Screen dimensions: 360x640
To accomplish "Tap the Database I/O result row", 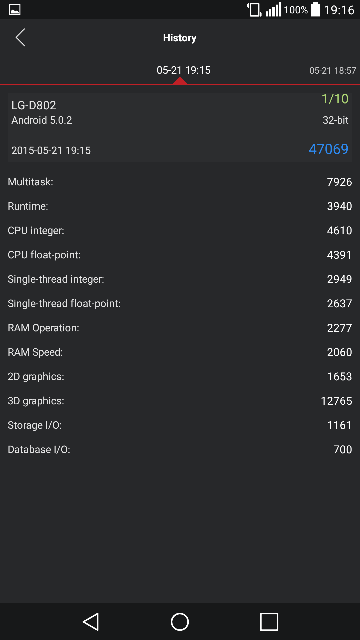I will tap(180, 449).
